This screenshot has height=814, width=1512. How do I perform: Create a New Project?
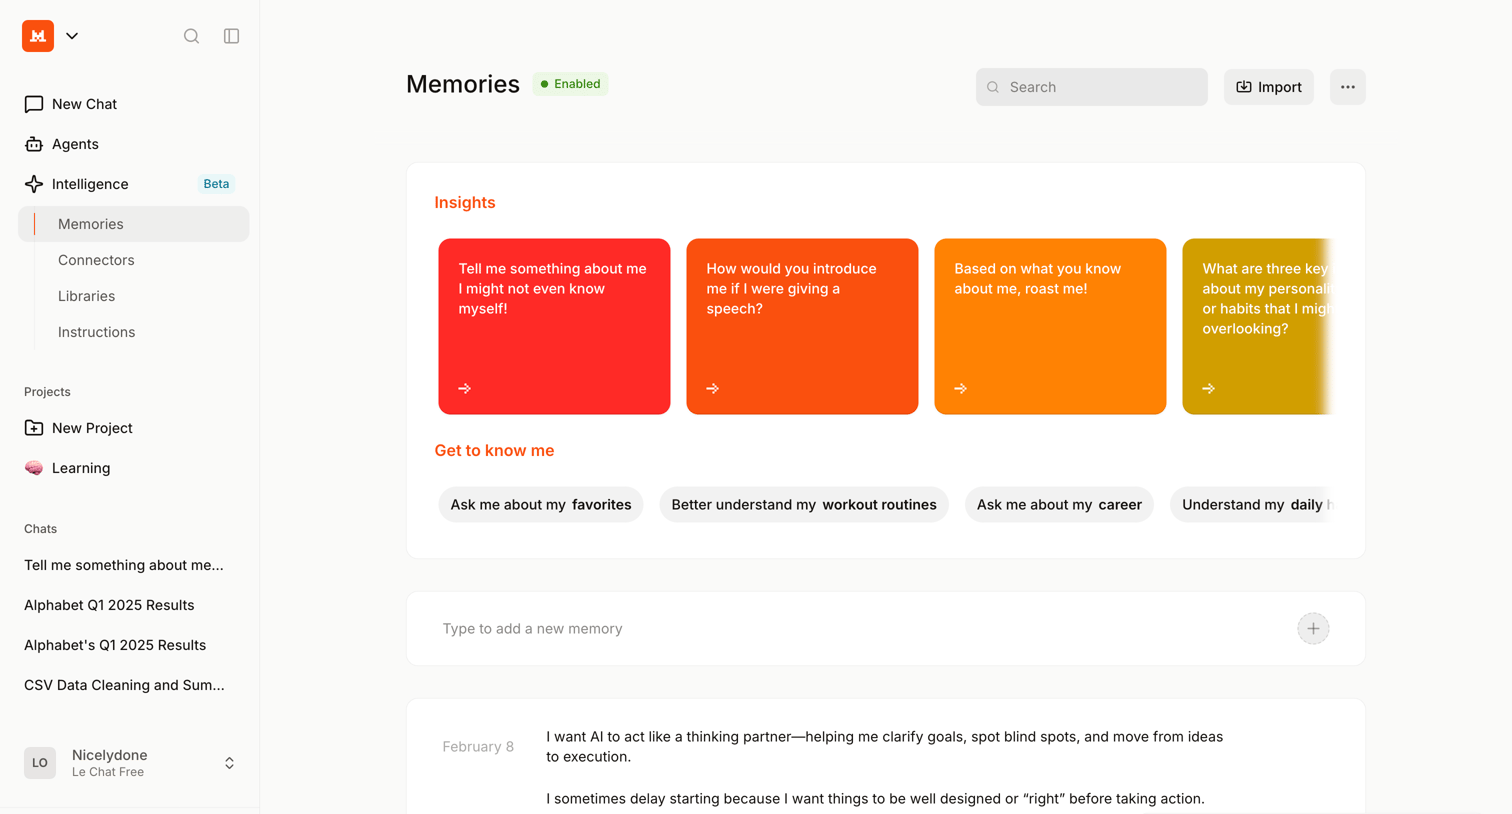[133, 428]
